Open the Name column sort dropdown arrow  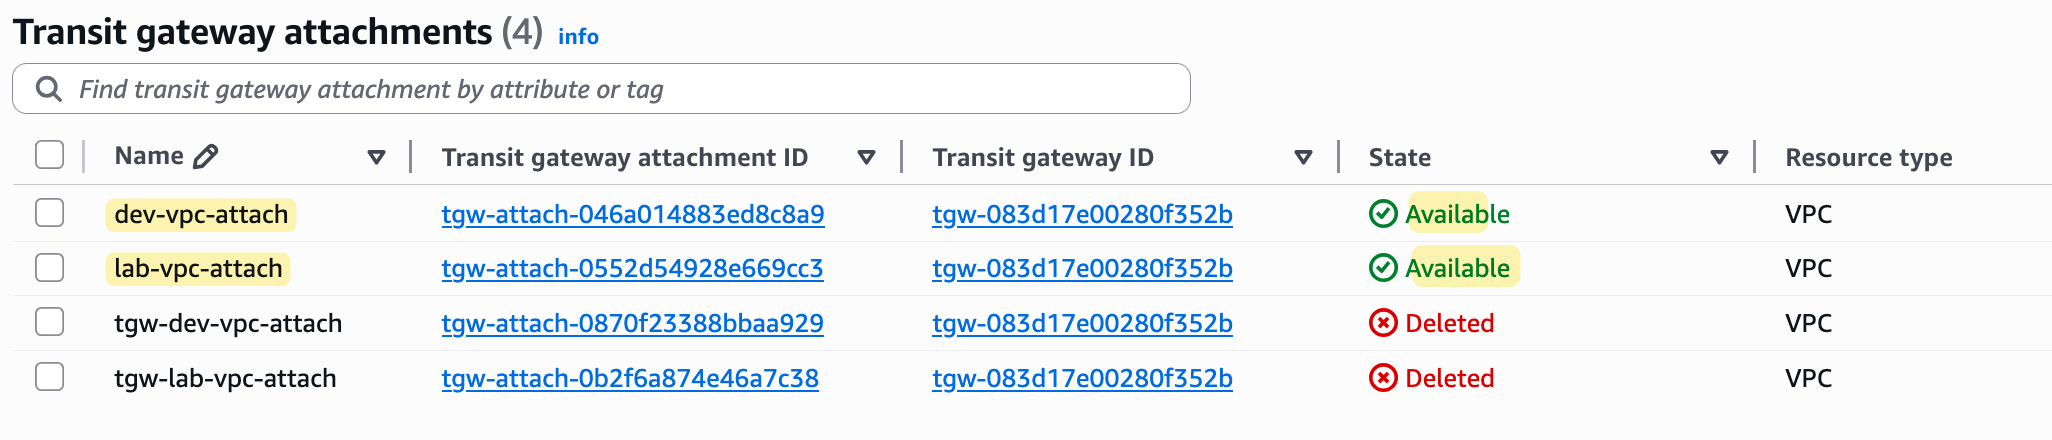[376, 157]
